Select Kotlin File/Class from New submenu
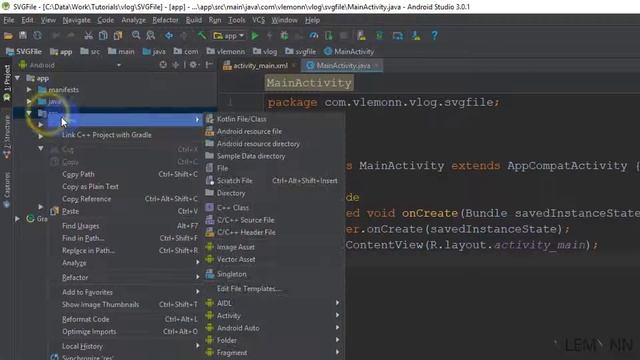640x360 pixels. [241, 119]
